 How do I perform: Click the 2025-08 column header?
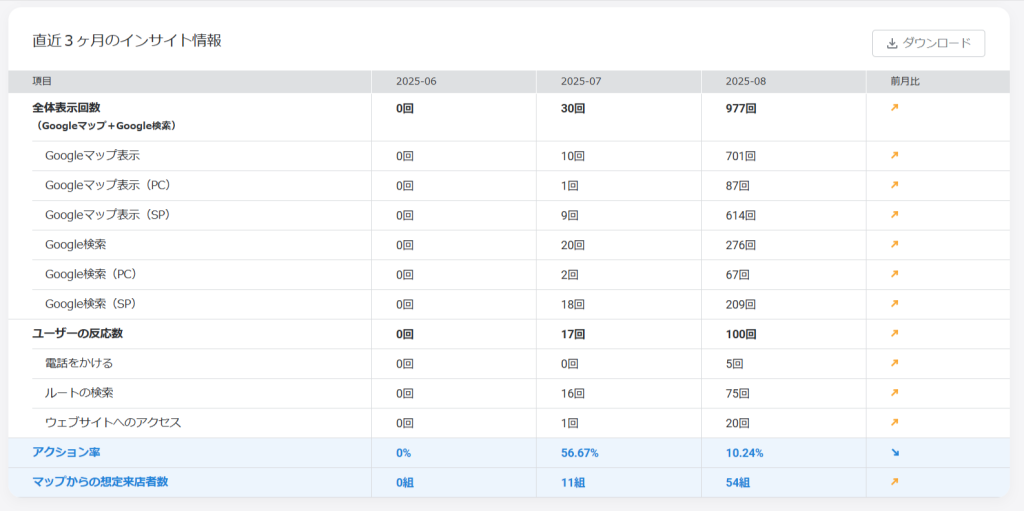pos(747,81)
